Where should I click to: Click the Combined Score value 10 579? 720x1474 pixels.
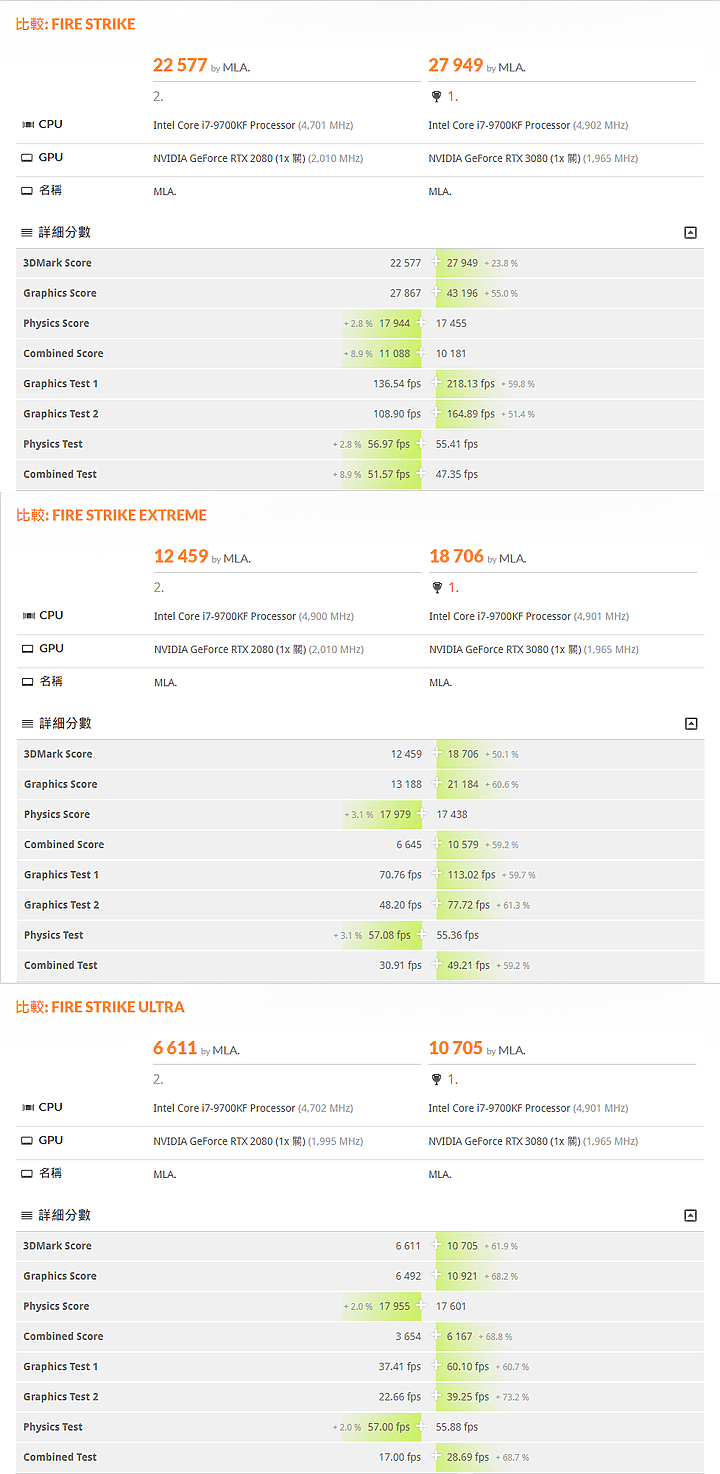tap(463, 844)
